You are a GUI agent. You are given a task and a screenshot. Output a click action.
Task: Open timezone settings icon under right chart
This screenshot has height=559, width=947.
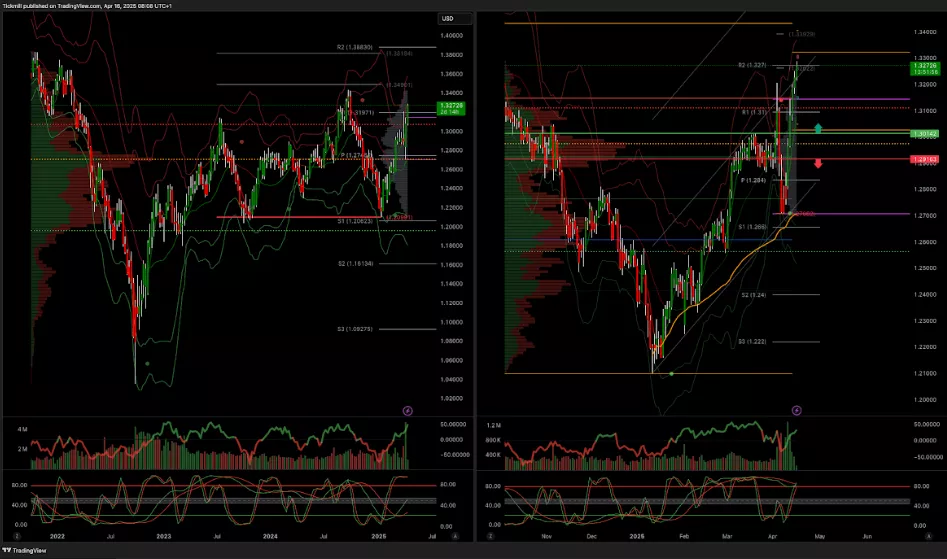tap(483, 538)
